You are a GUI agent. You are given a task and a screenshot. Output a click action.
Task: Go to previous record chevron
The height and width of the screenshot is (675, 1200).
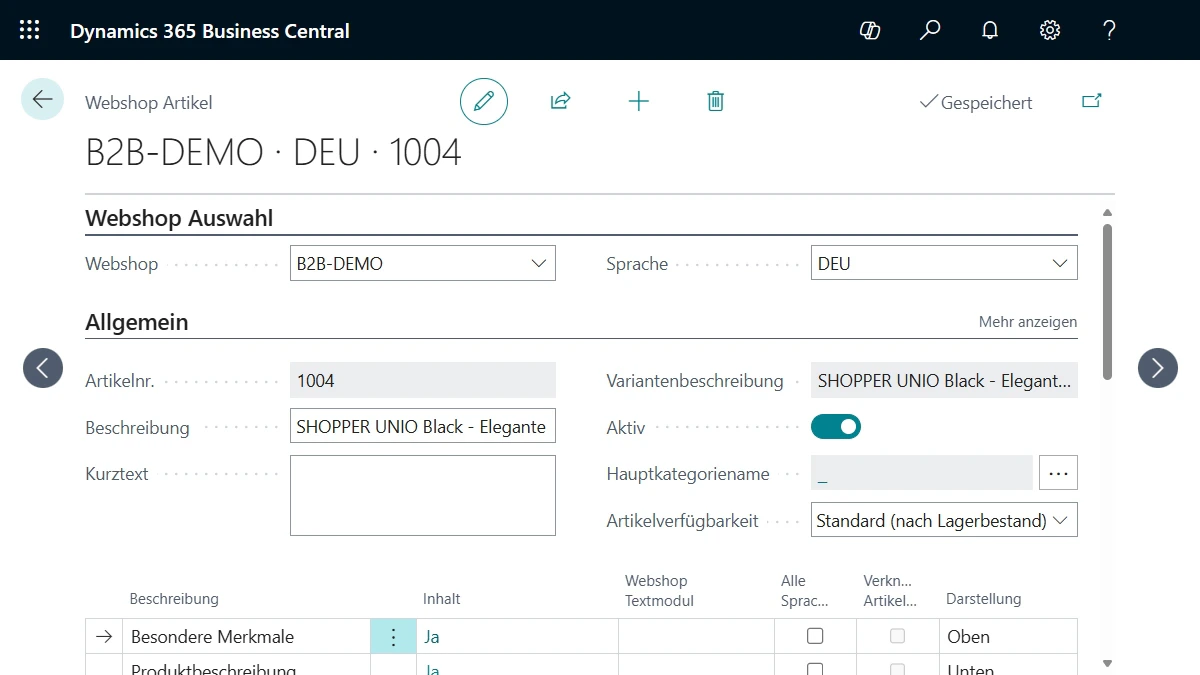pos(43,368)
